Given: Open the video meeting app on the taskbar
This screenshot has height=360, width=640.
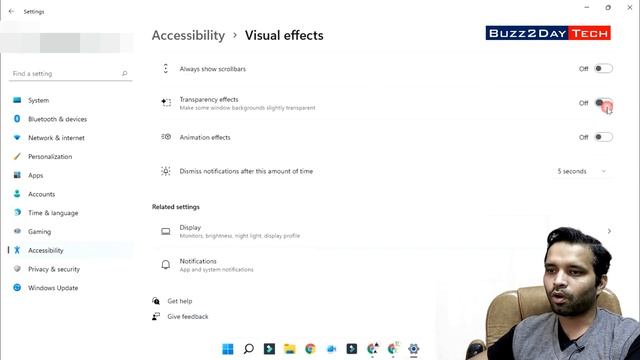Looking at the screenshot, I should point(331,349).
